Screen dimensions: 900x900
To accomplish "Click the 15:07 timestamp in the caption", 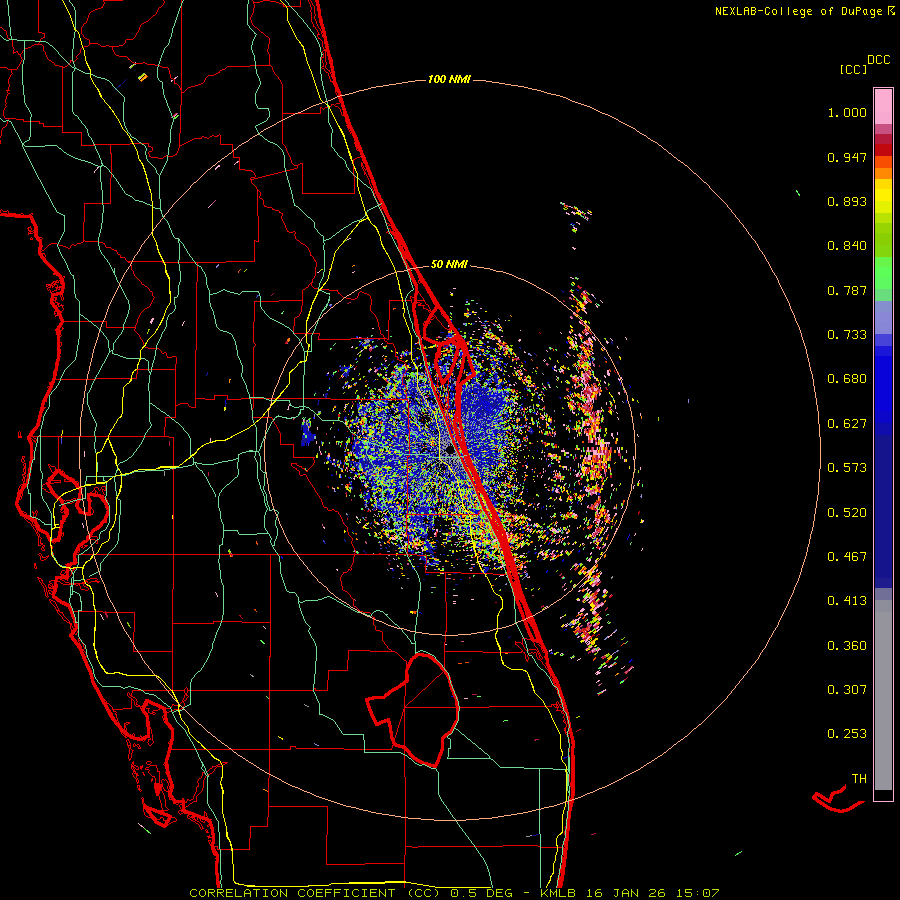I will click(697, 893).
